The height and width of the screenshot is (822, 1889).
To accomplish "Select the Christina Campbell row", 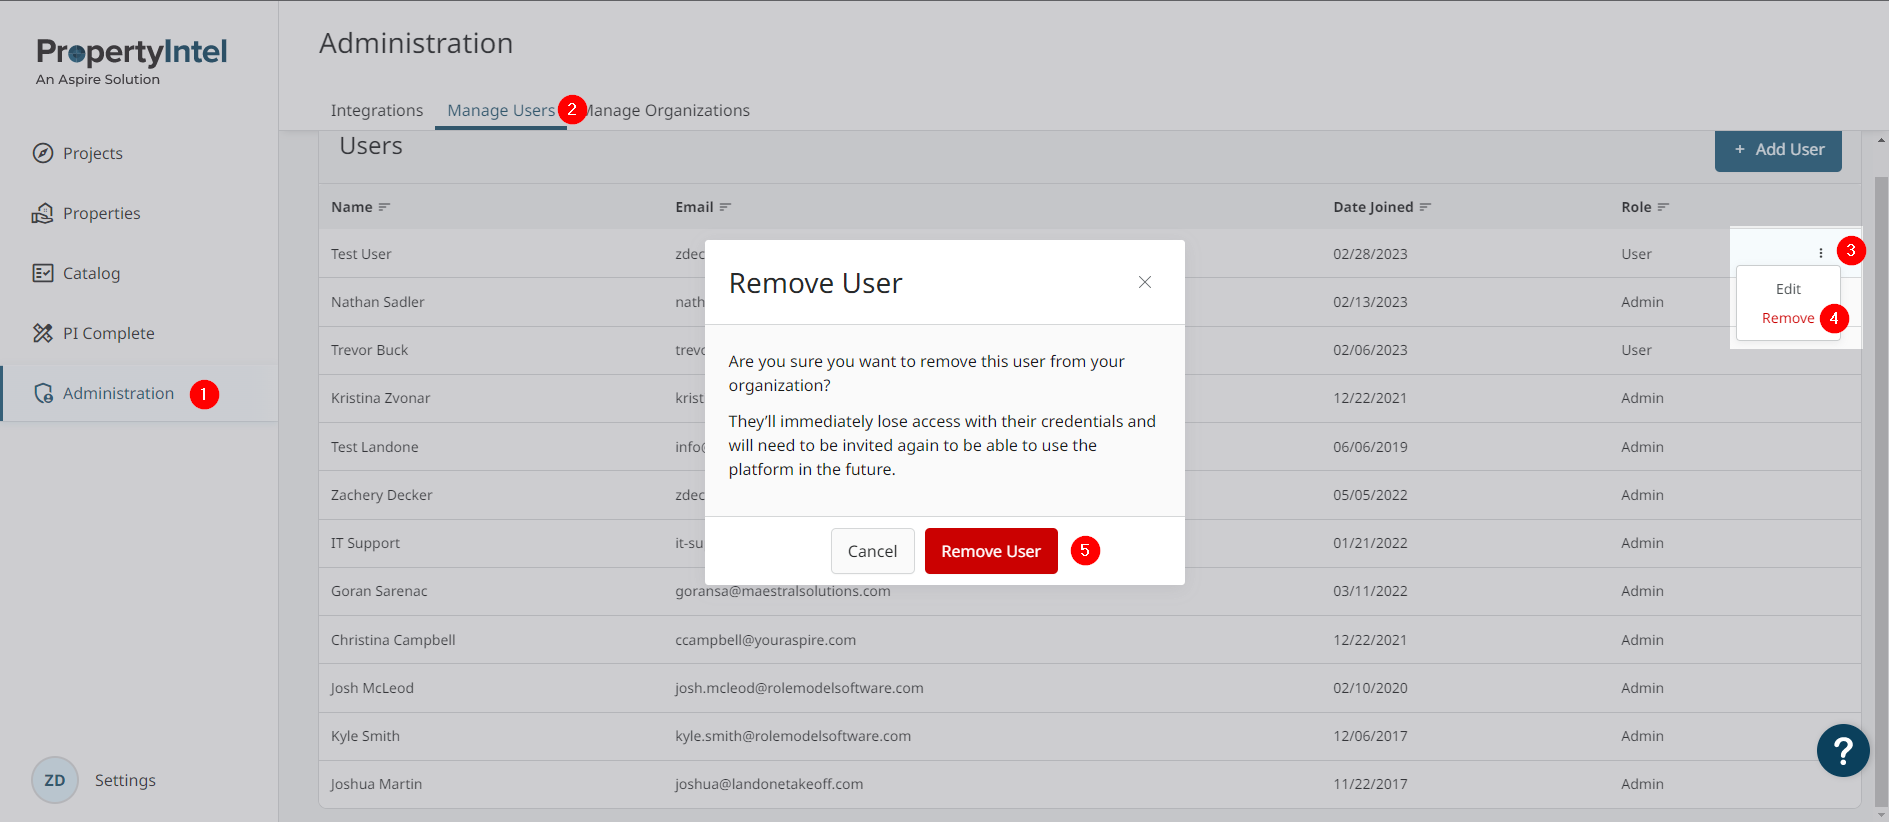I will point(1090,640).
